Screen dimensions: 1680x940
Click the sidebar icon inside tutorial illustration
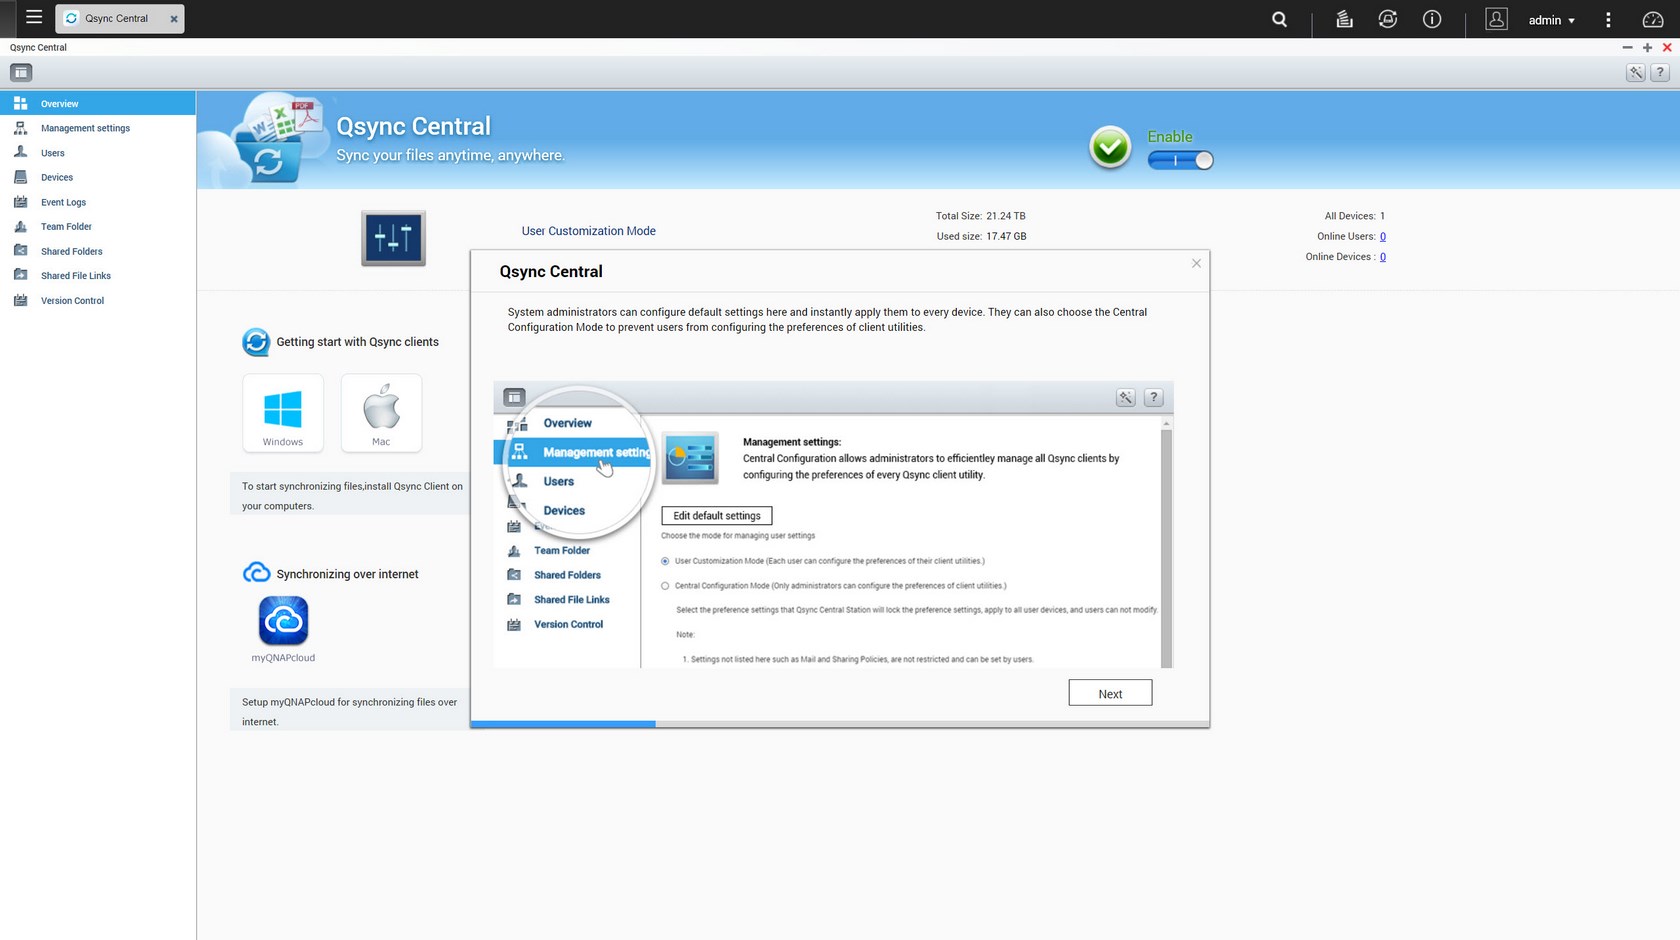pos(514,397)
